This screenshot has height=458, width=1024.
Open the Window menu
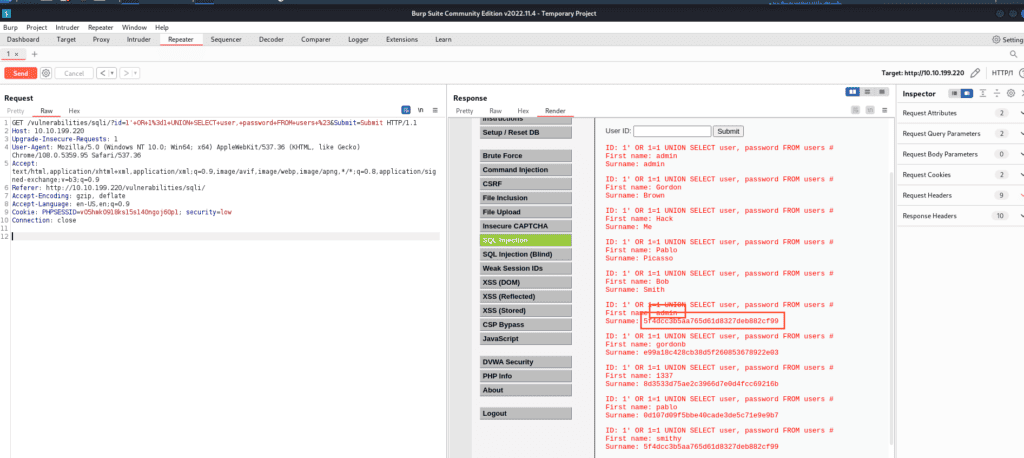[x=134, y=27]
